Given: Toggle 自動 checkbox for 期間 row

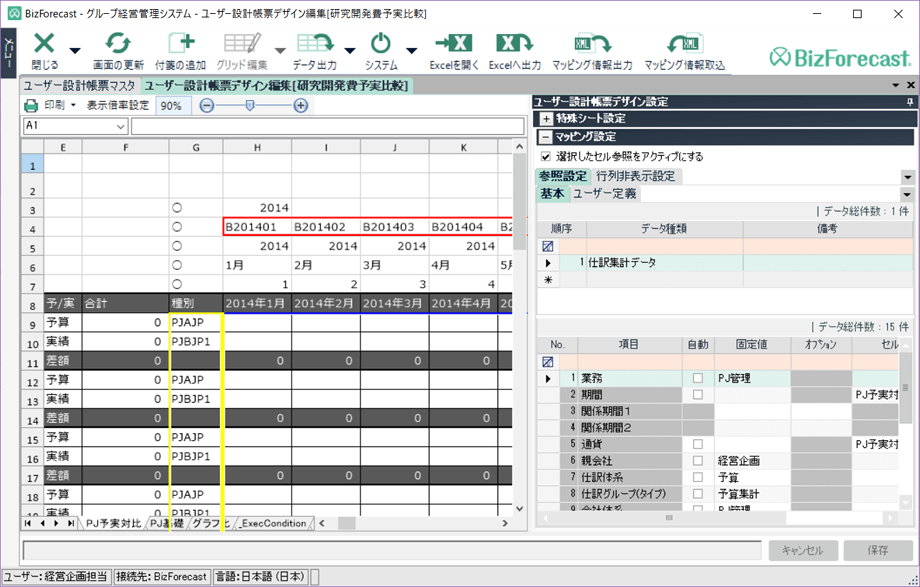Looking at the screenshot, I should pos(698,394).
